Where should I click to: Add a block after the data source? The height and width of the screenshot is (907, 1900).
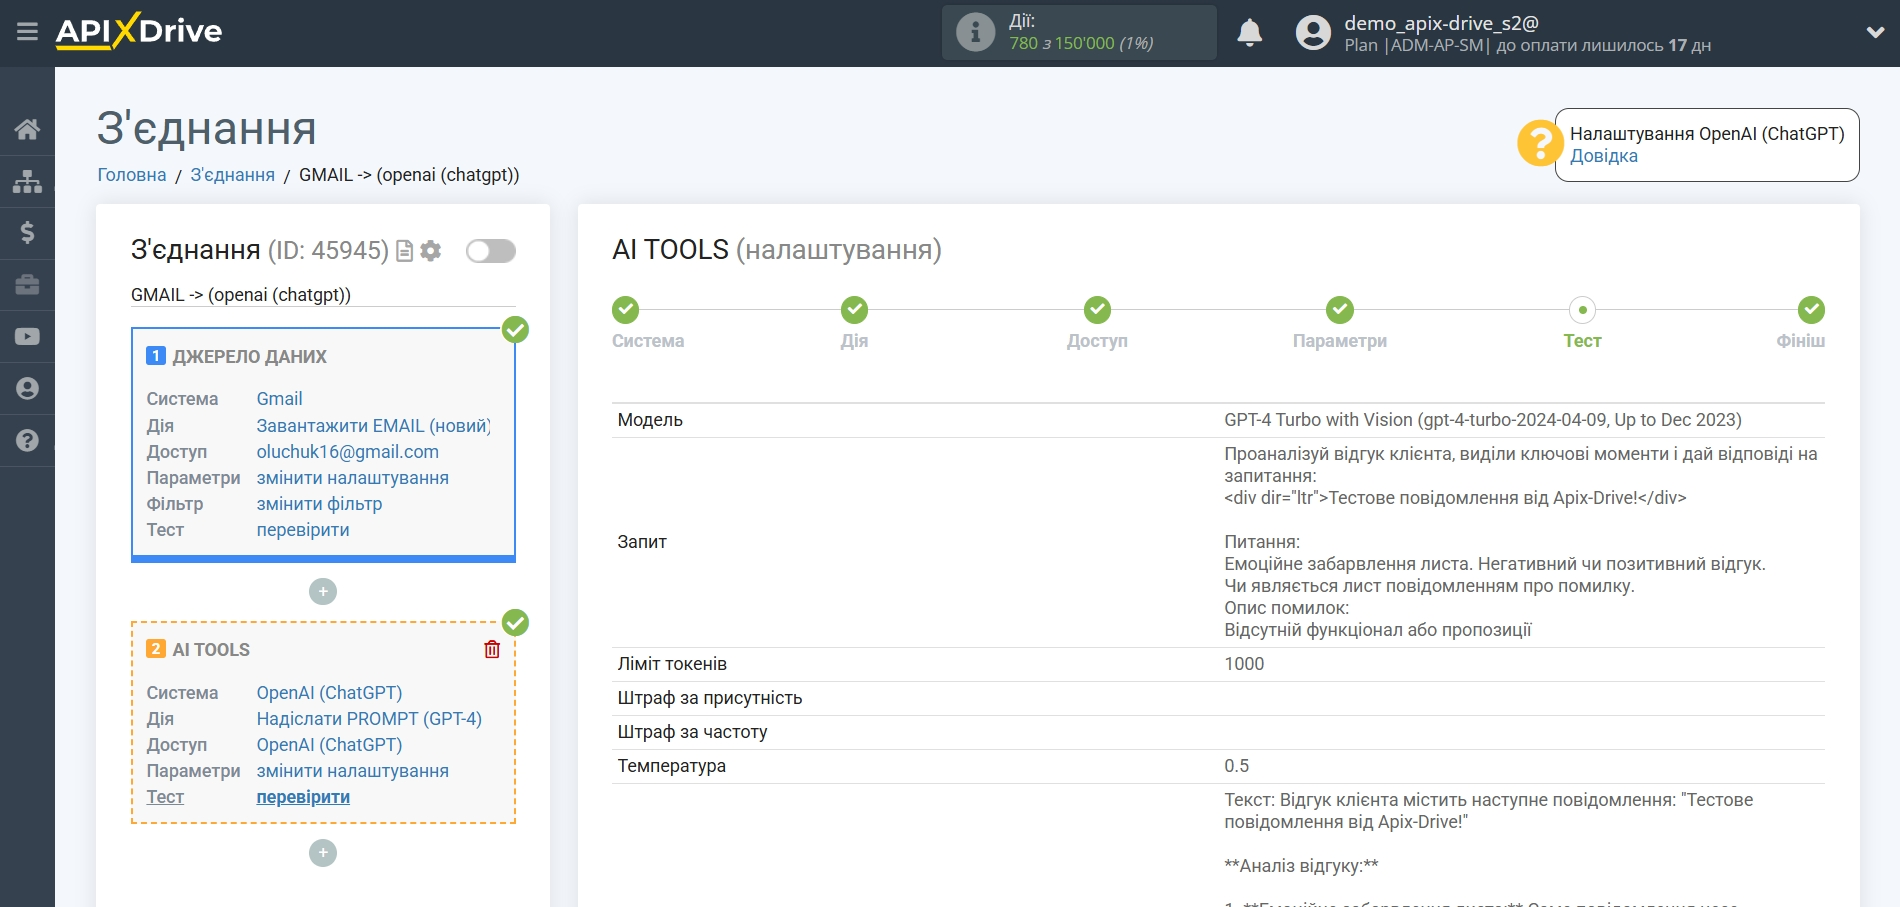click(x=323, y=592)
